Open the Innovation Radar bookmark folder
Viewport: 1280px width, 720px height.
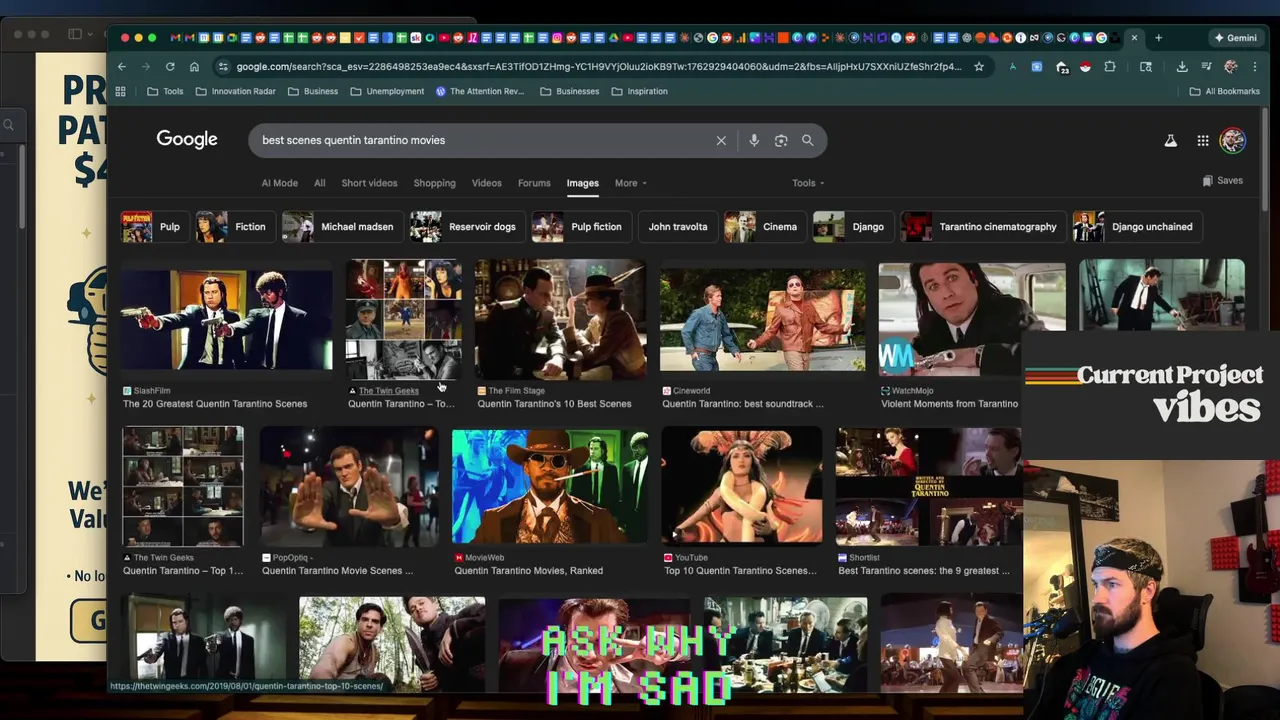pos(235,91)
